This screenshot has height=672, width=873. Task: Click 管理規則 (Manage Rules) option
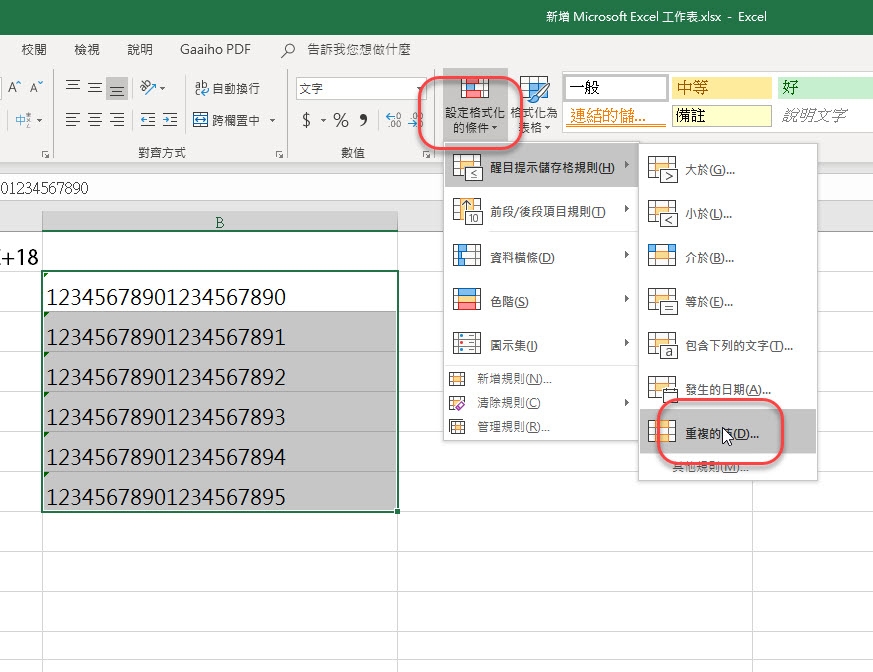pos(514,427)
